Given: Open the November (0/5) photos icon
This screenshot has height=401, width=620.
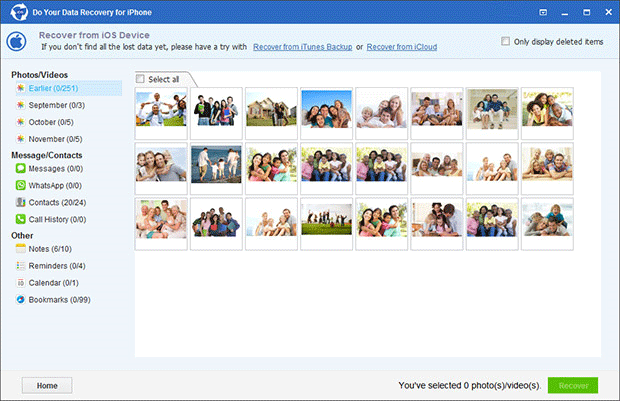Looking at the screenshot, I should (20, 139).
